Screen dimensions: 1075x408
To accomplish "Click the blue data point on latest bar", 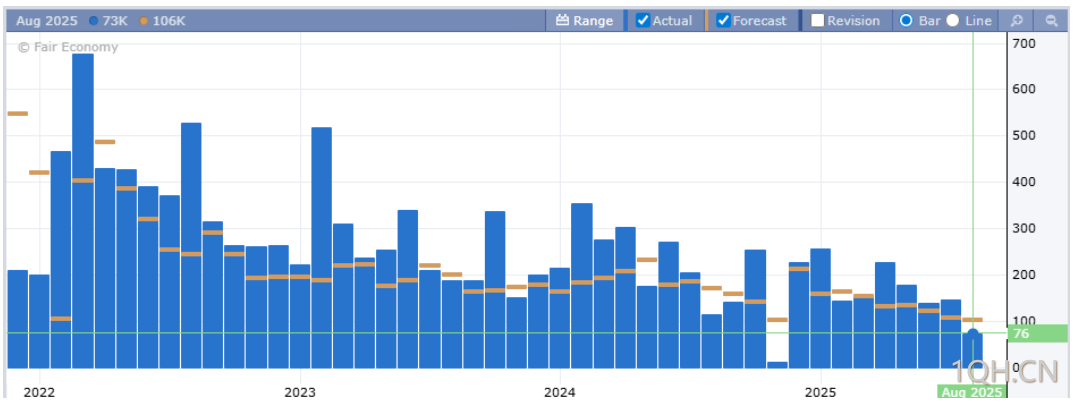I will click(x=972, y=334).
